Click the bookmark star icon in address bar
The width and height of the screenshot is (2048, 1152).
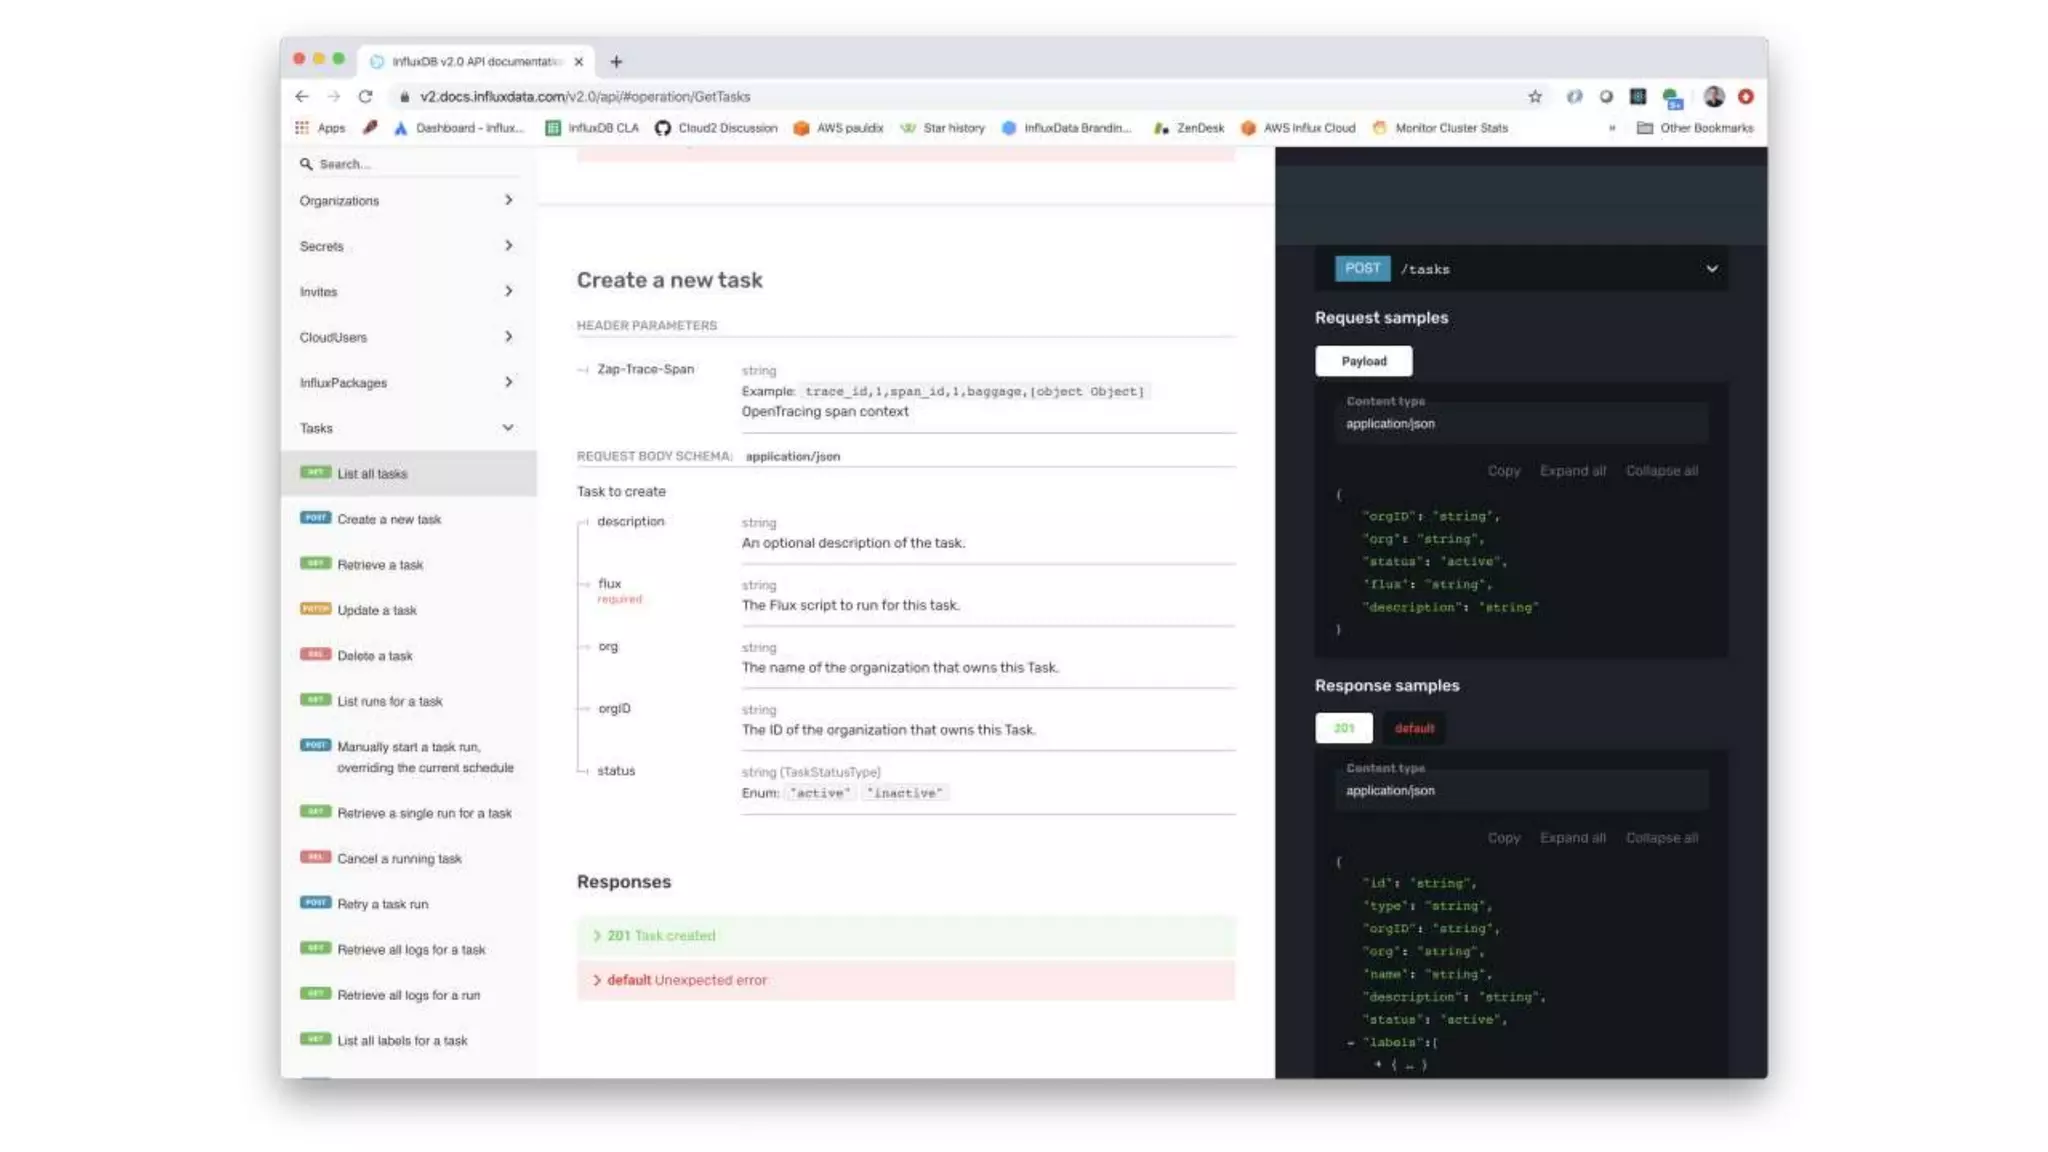[1535, 96]
